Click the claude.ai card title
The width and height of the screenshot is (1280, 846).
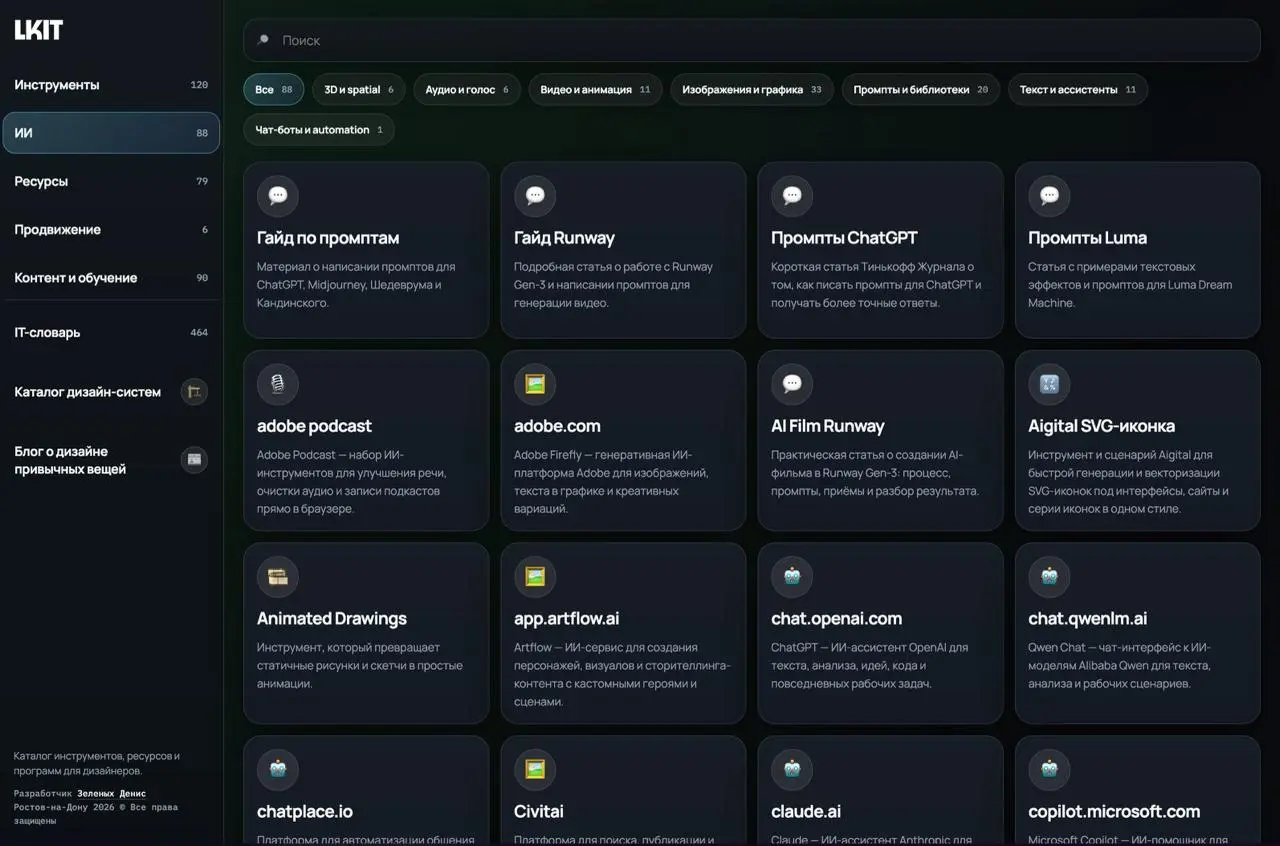click(806, 812)
